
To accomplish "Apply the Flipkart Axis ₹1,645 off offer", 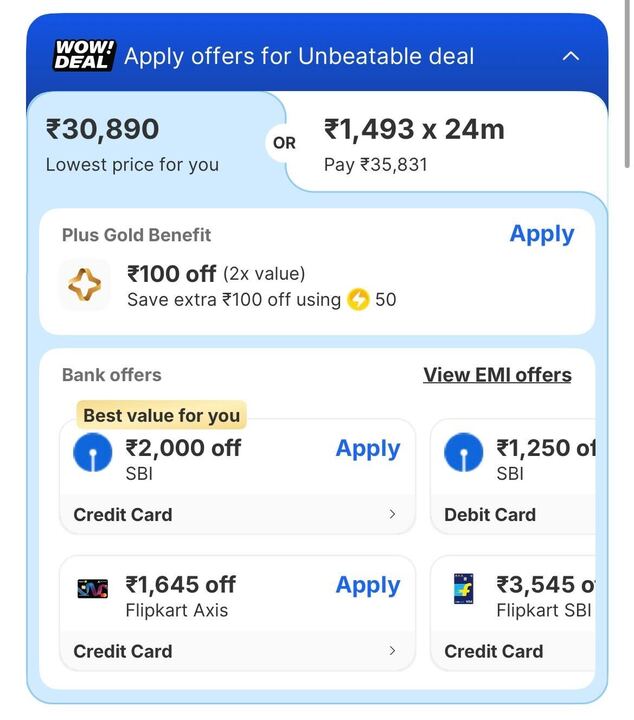I will (367, 586).
